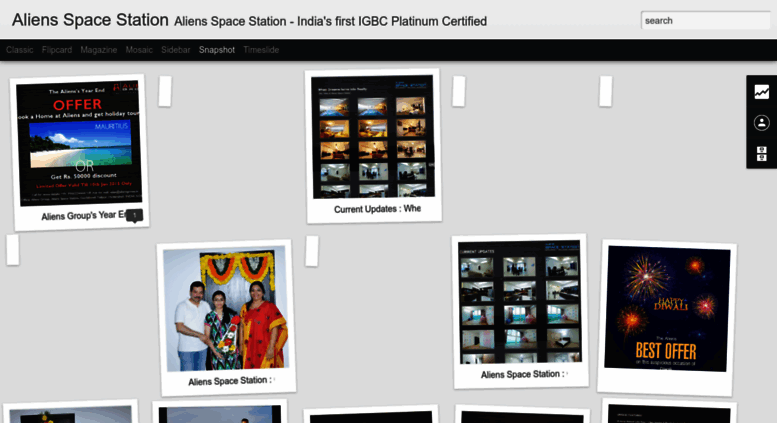This screenshot has height=423, width=777.
Task: Click the search input field
Action: coord(706,20)
